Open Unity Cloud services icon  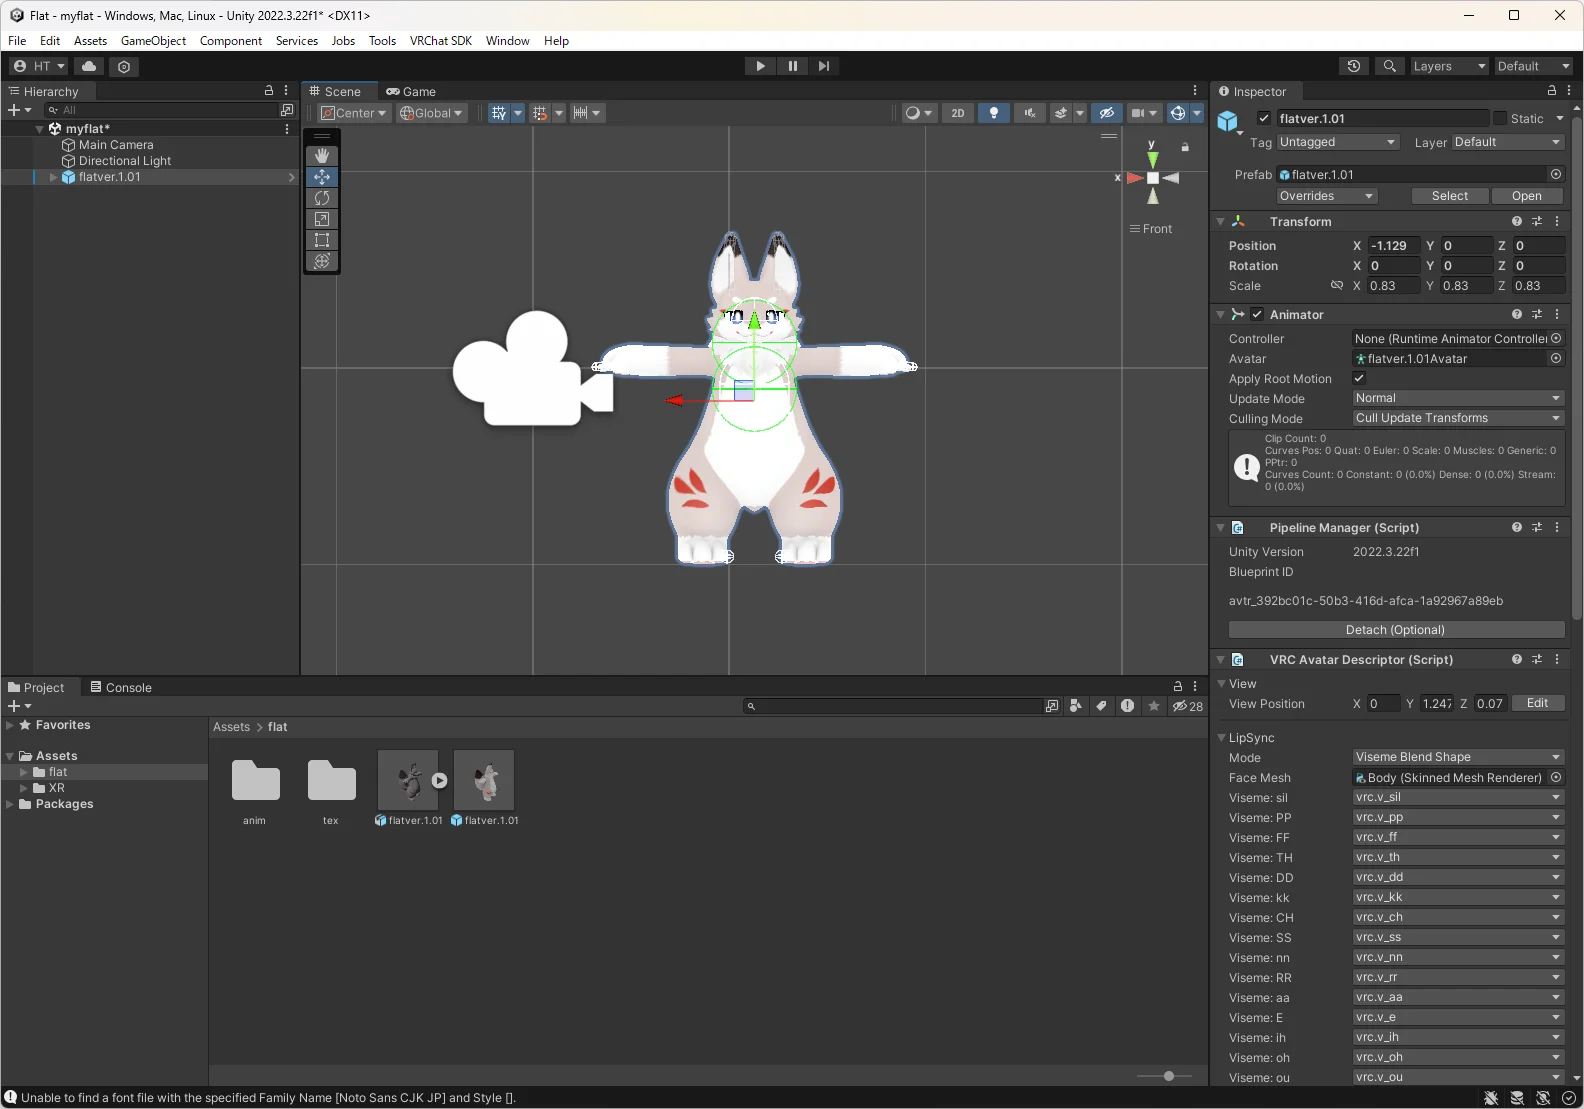(x=89, y=66)
